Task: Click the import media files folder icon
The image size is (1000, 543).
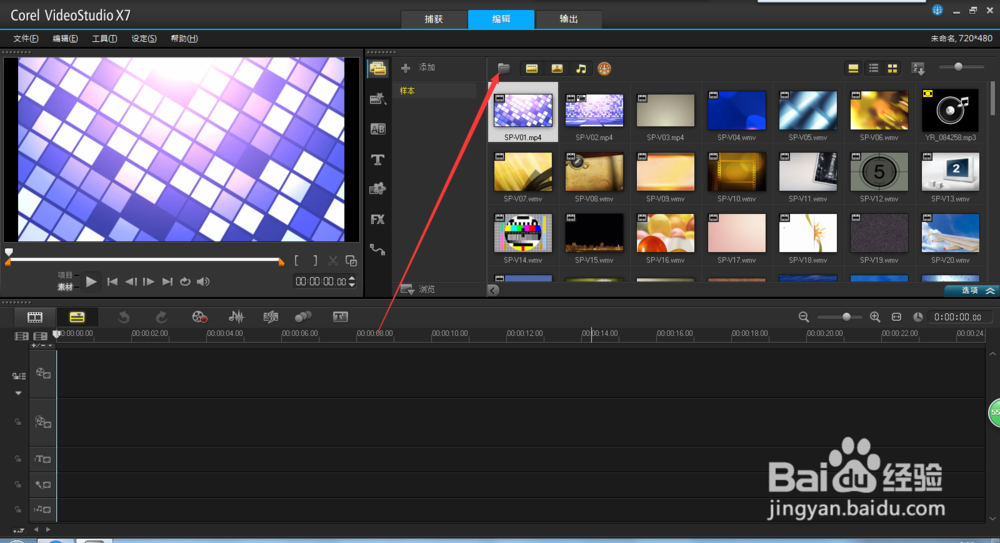Action: [504, 68]
